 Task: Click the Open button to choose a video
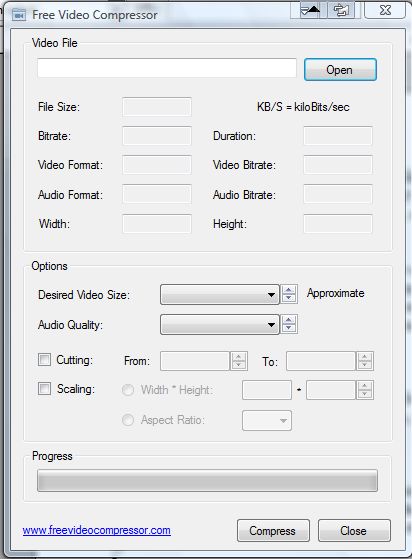[x=340, y=70]
